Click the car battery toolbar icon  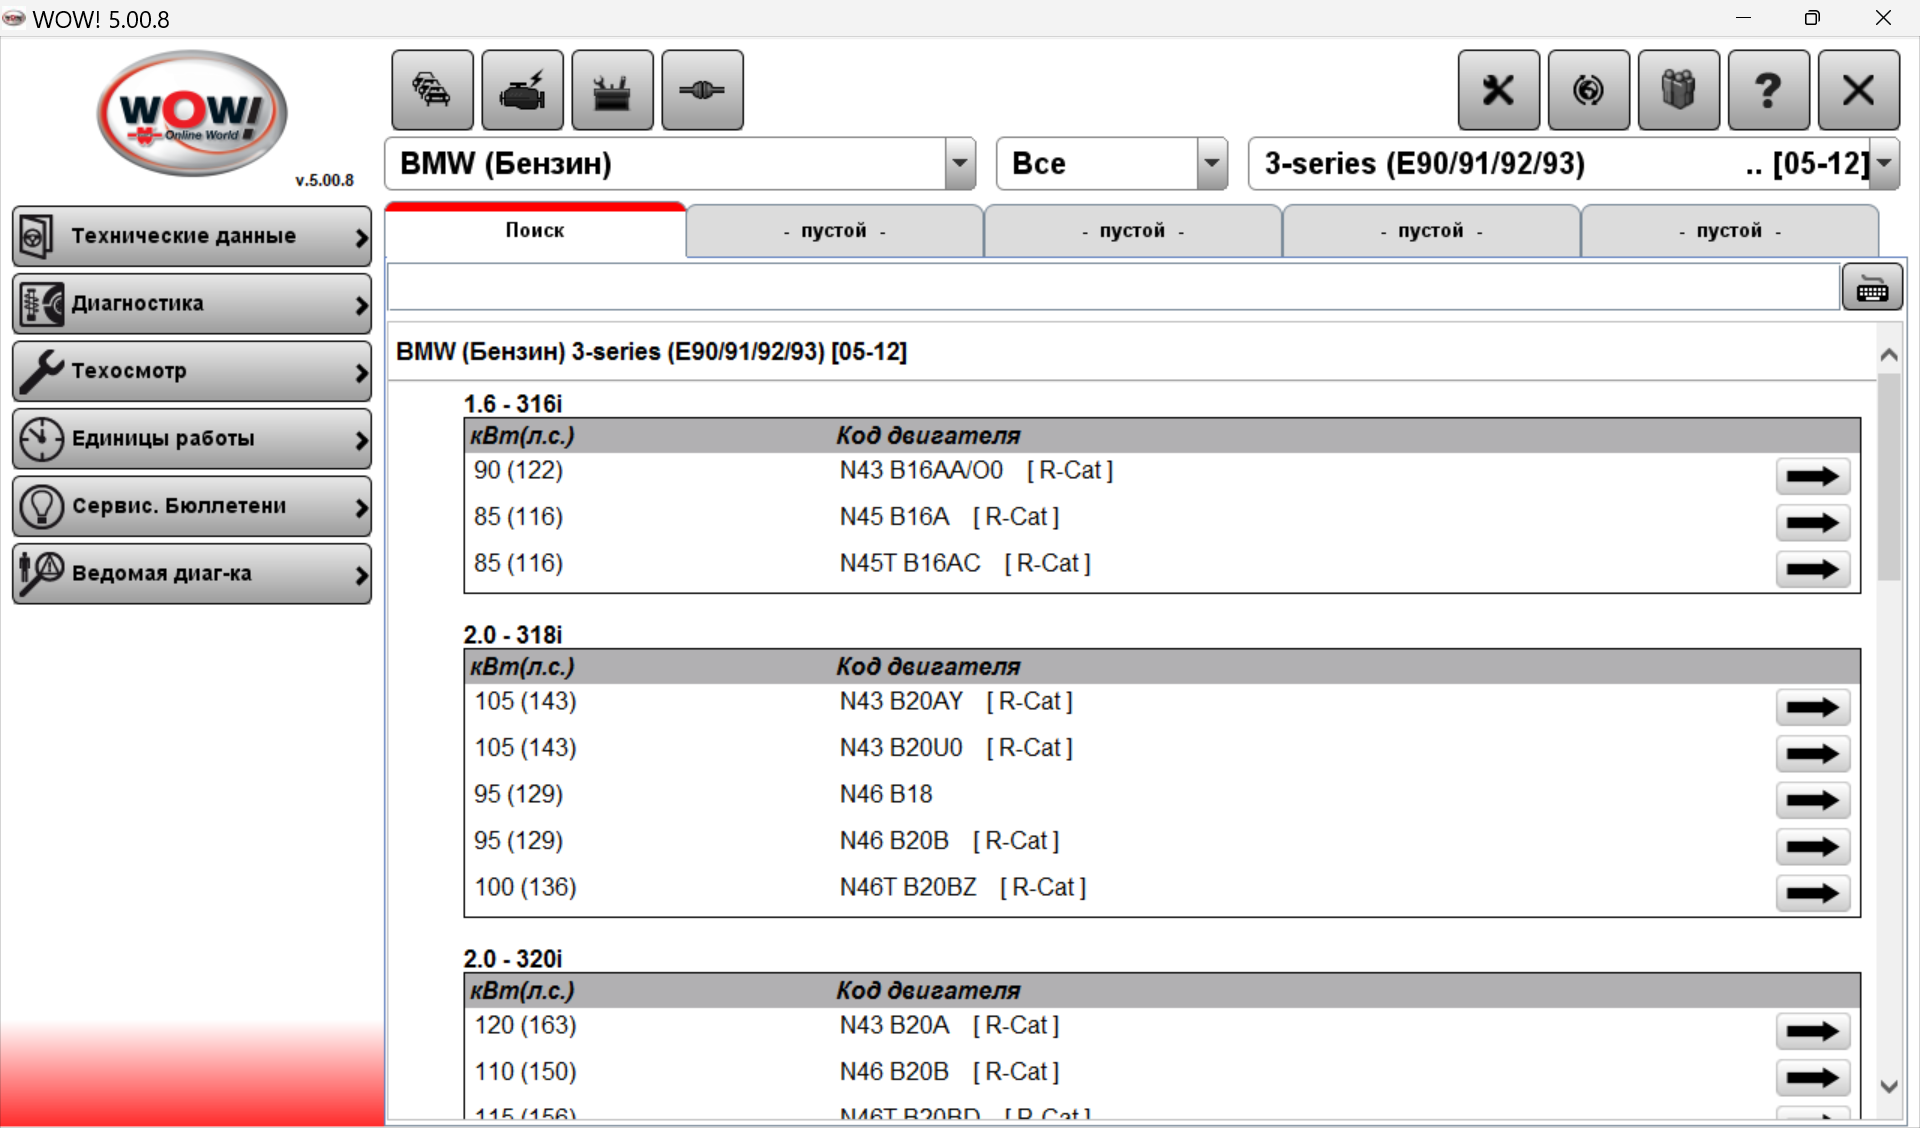coord(612,90)
